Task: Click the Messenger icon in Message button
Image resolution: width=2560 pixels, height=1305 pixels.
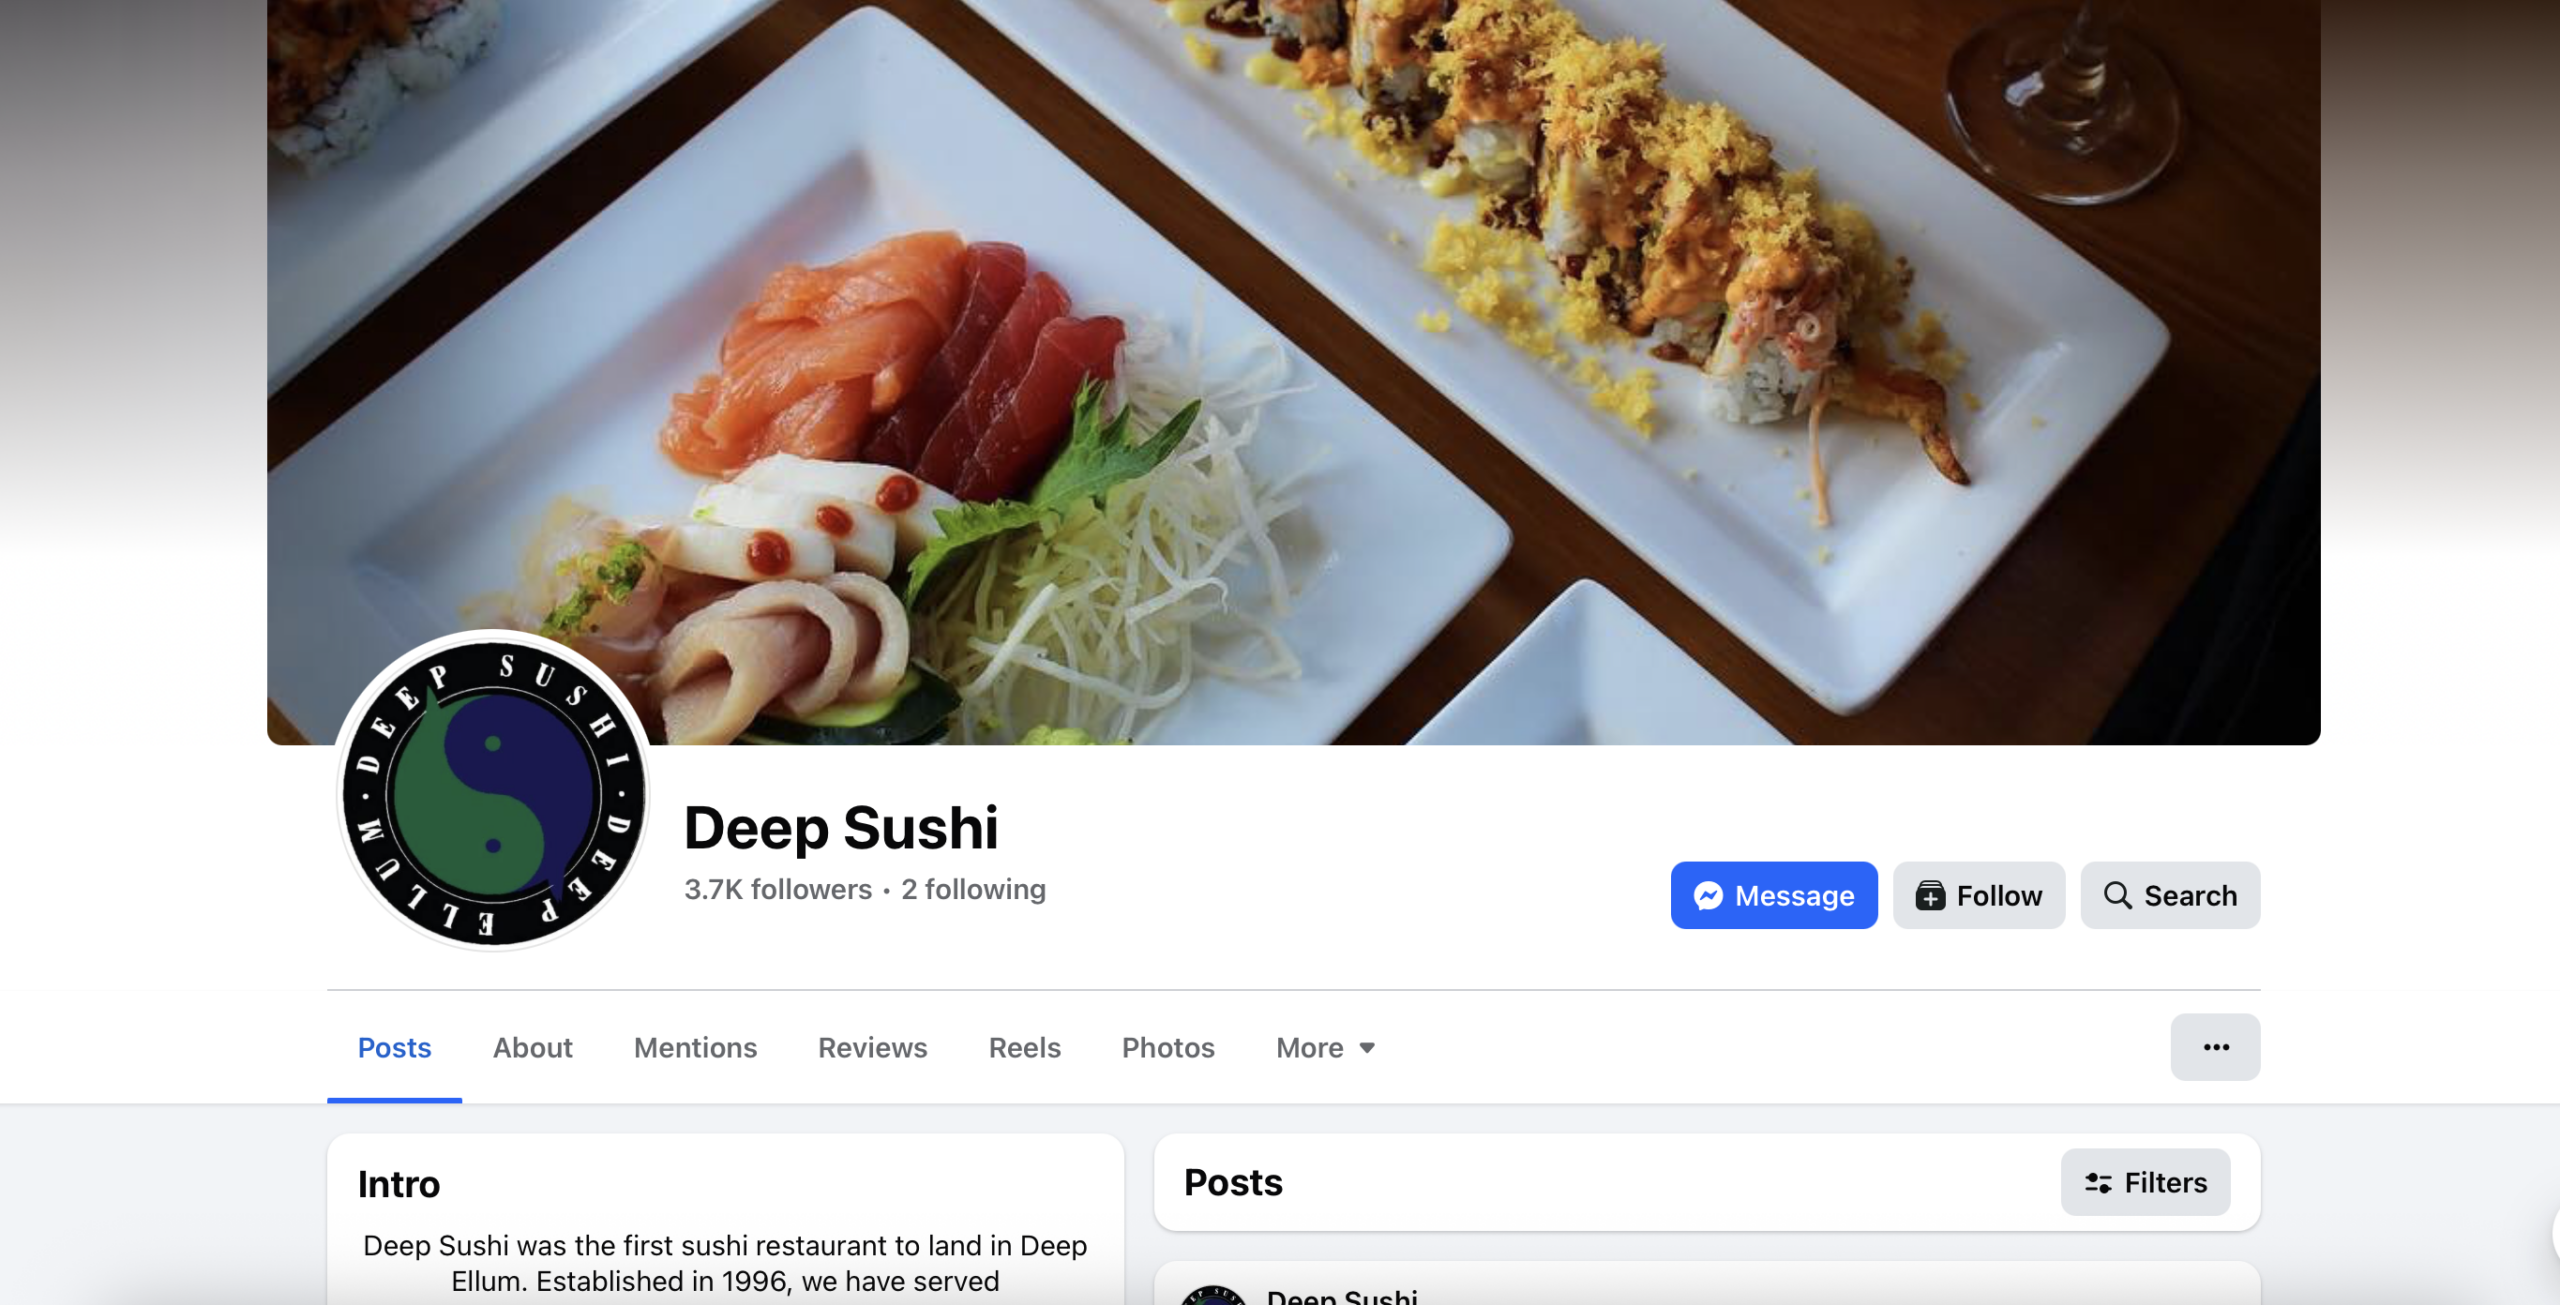Action: tap(1708, 896)
